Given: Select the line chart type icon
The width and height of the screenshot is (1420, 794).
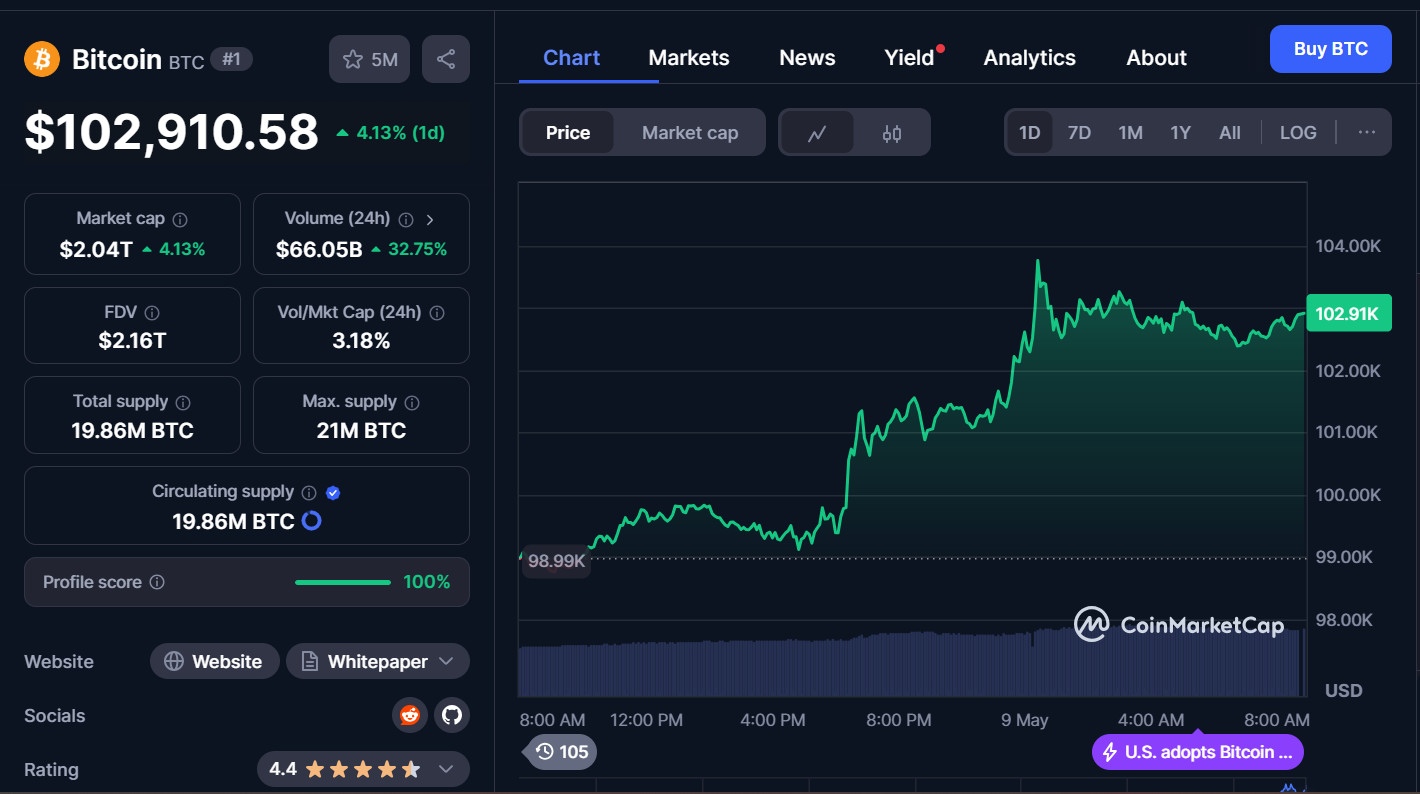Looking at the screenshot, I should point(817,132).
